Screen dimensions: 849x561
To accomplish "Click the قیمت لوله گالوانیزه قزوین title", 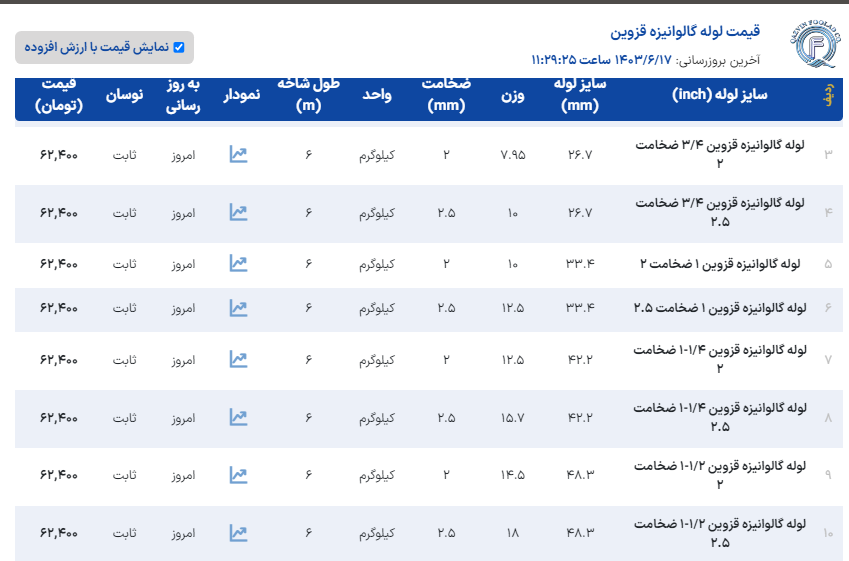I will 685,31.
